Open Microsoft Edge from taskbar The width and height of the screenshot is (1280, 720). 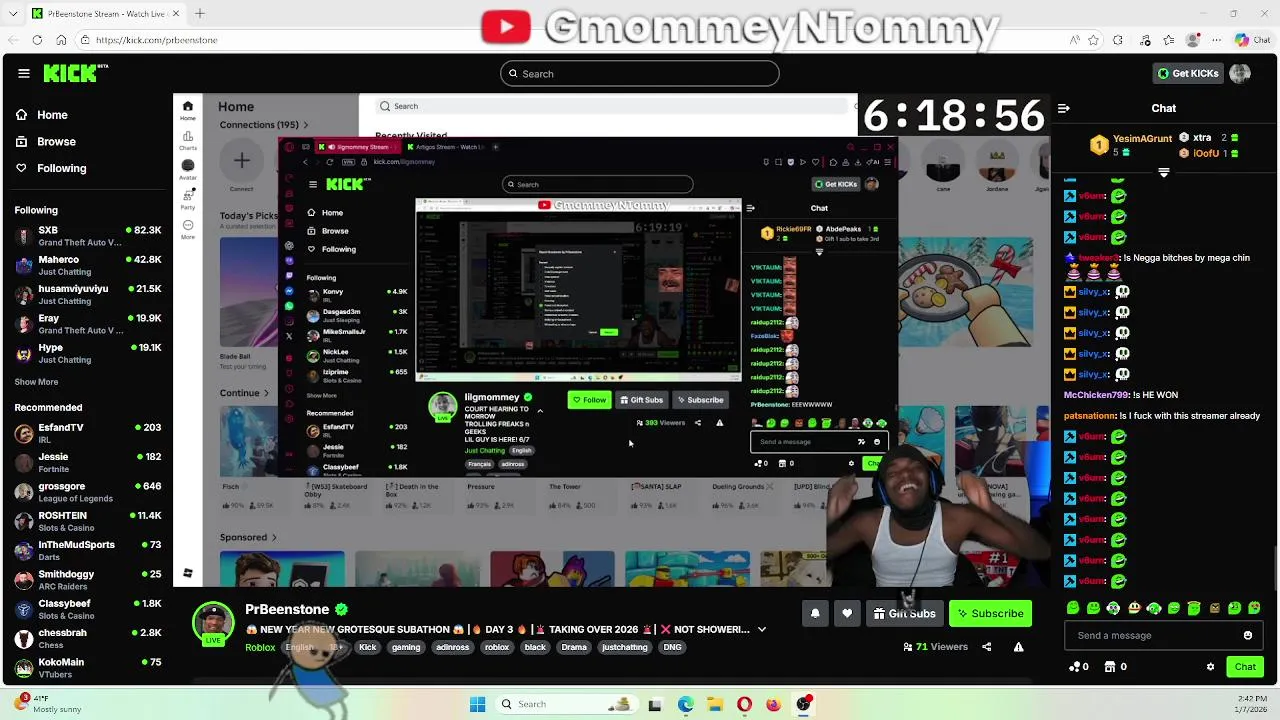pos(685,704)
